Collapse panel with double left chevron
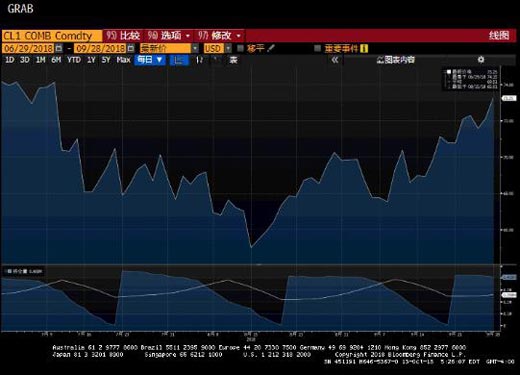The width and height of the screenshot is (520, 375). tap(335, 60)
